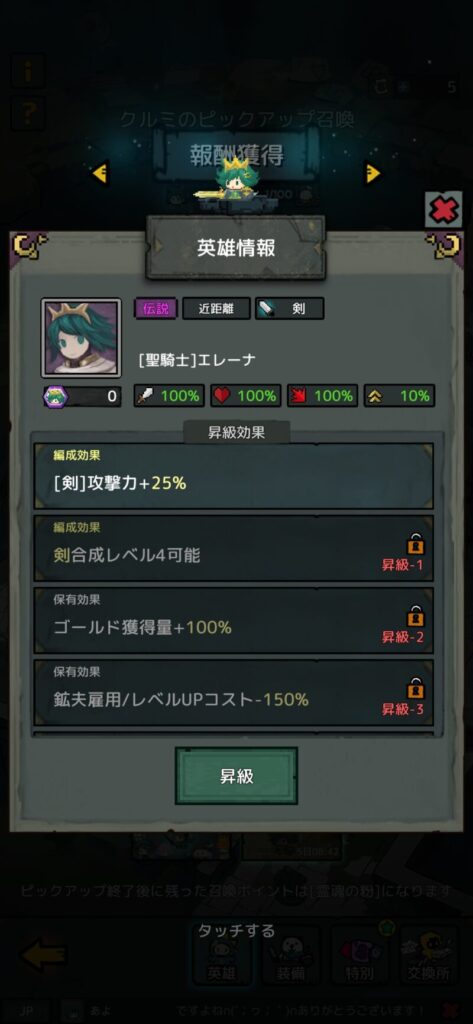The height and width of the screenshot is (1024, 473).
Task: Click the lock icon on 昇級-2 row
Action: point(416,615)
